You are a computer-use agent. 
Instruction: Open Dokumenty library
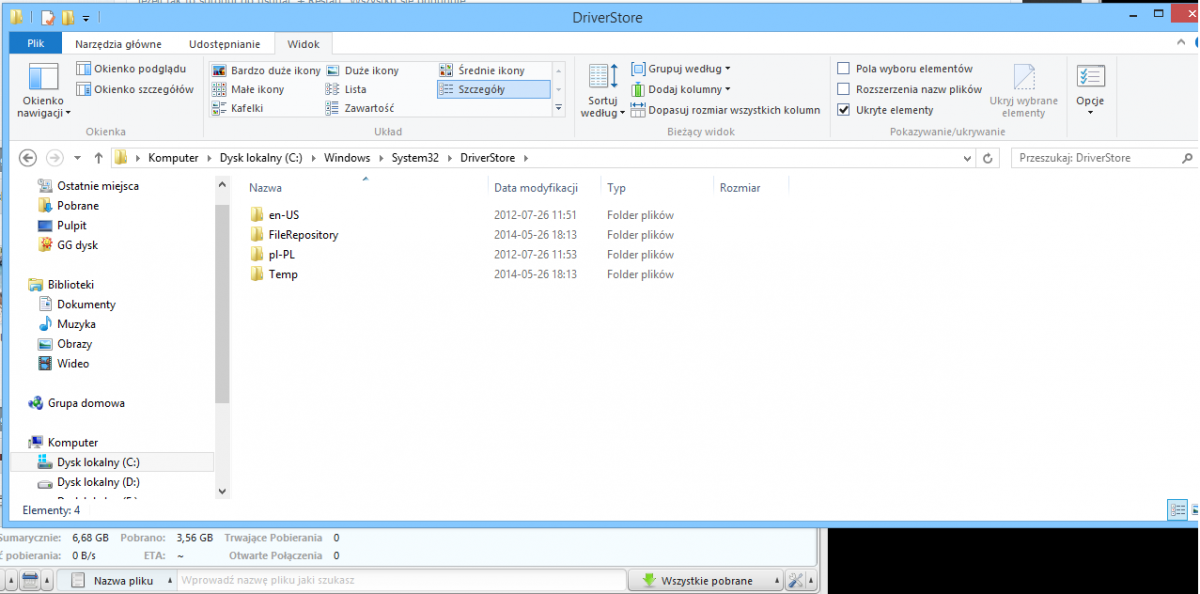[x=86, y=304]
